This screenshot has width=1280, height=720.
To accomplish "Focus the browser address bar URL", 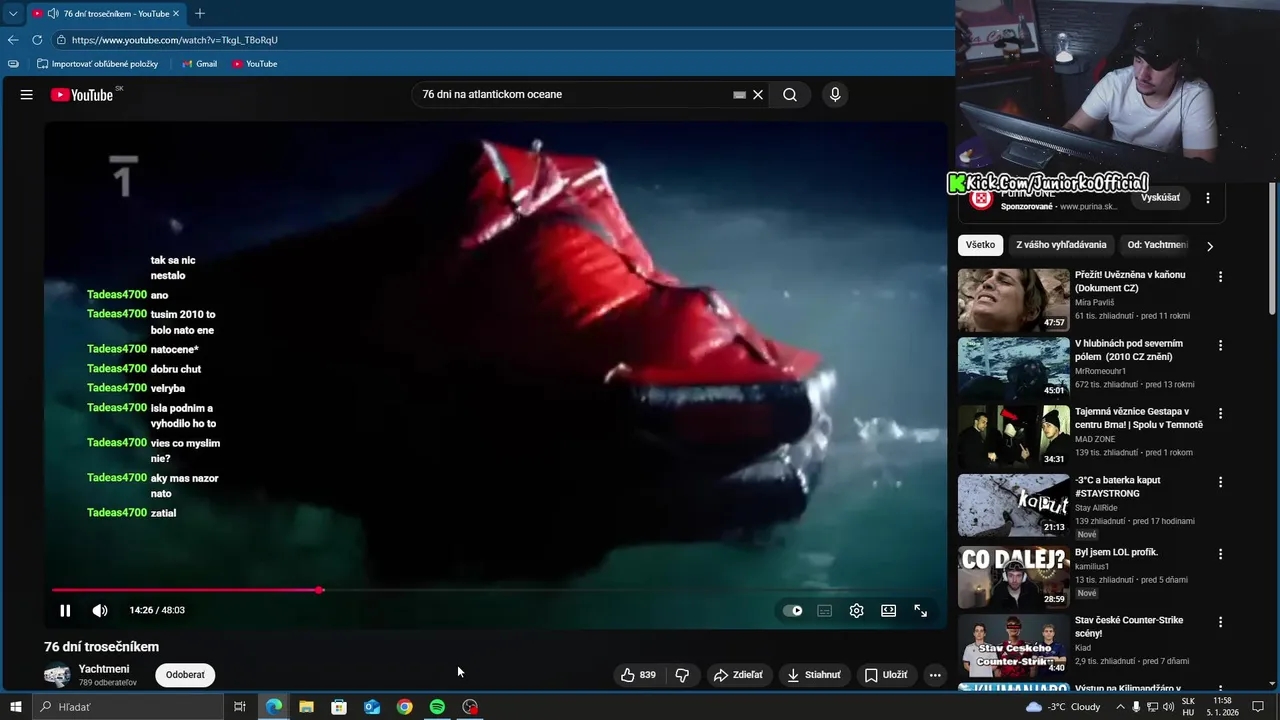I will coord(175,40).
